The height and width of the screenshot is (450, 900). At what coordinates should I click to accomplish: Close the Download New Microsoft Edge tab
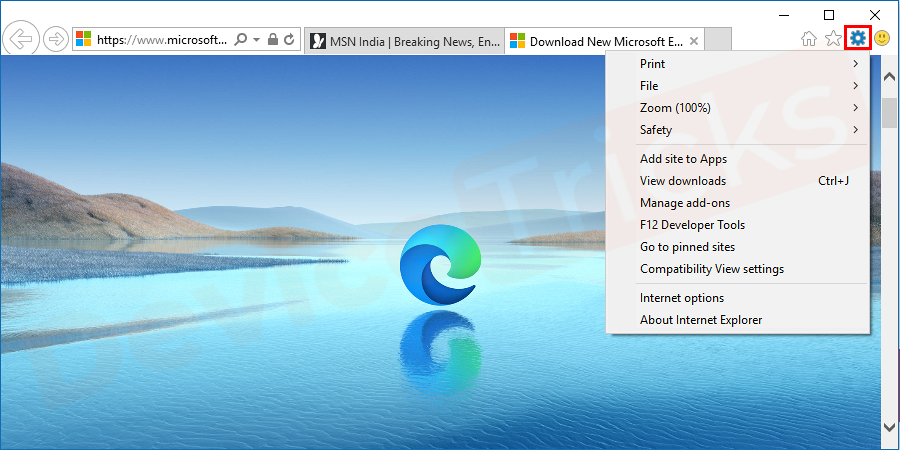[693, 41]
